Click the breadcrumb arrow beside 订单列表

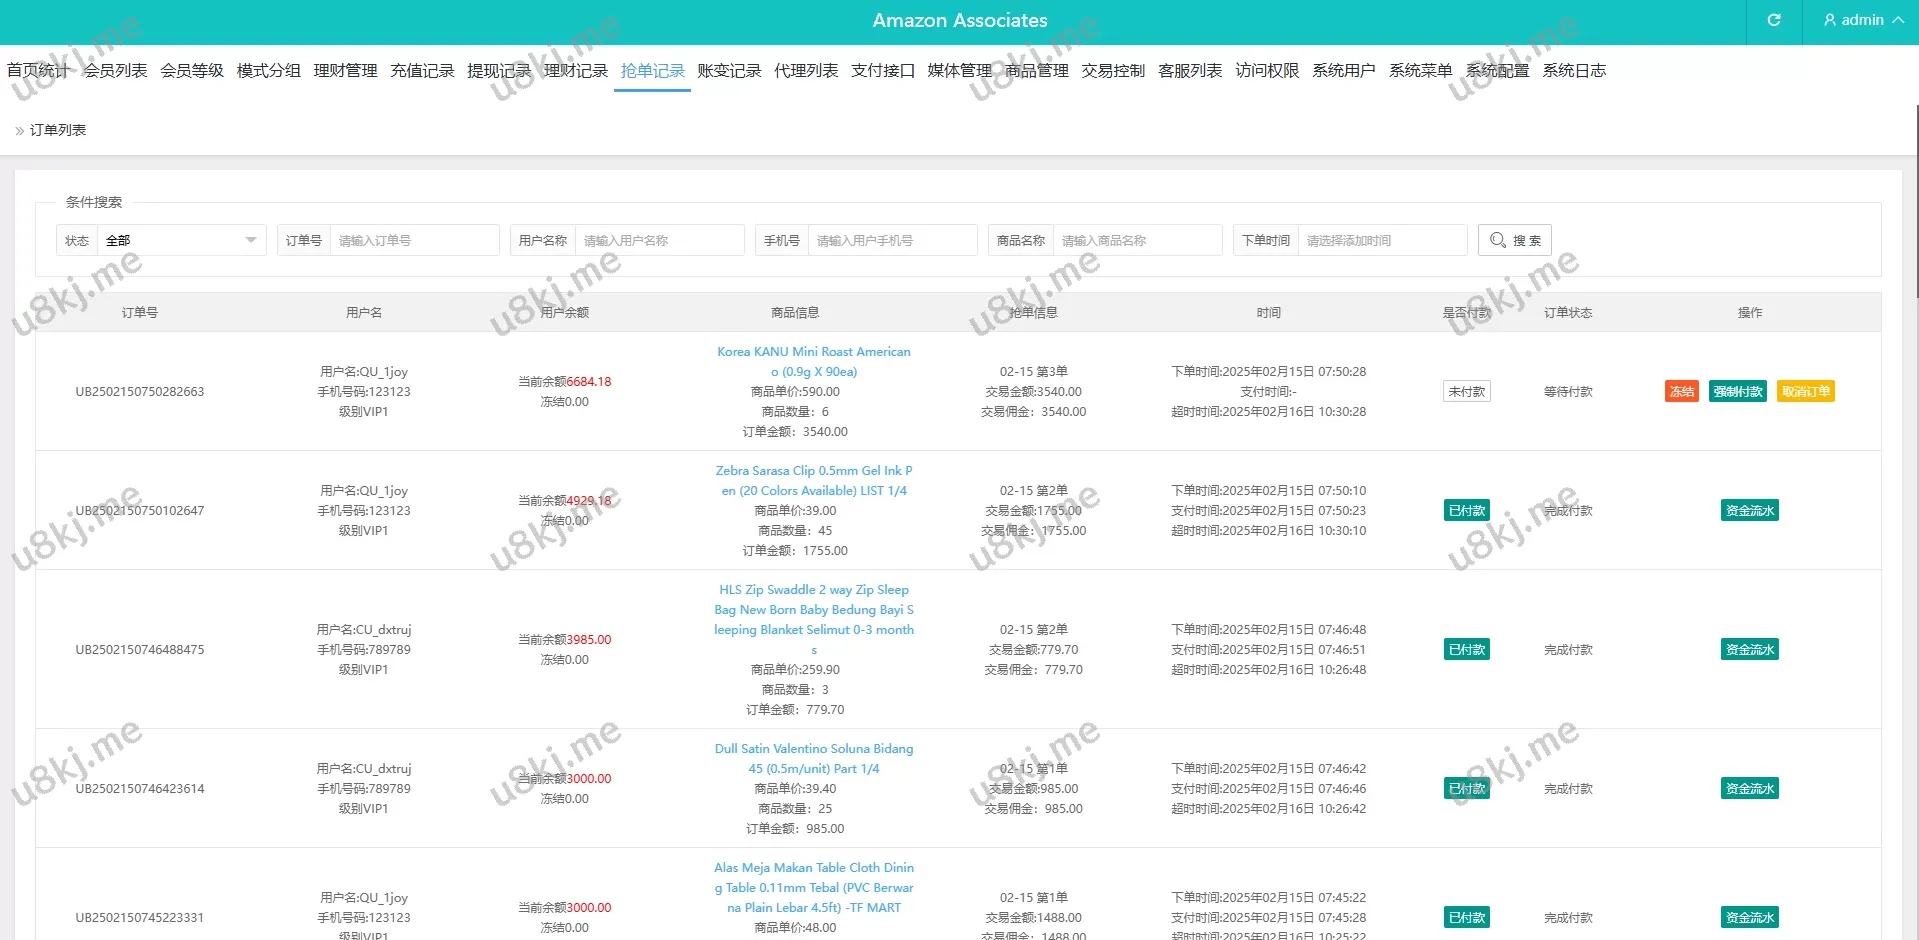coord(19,131)
